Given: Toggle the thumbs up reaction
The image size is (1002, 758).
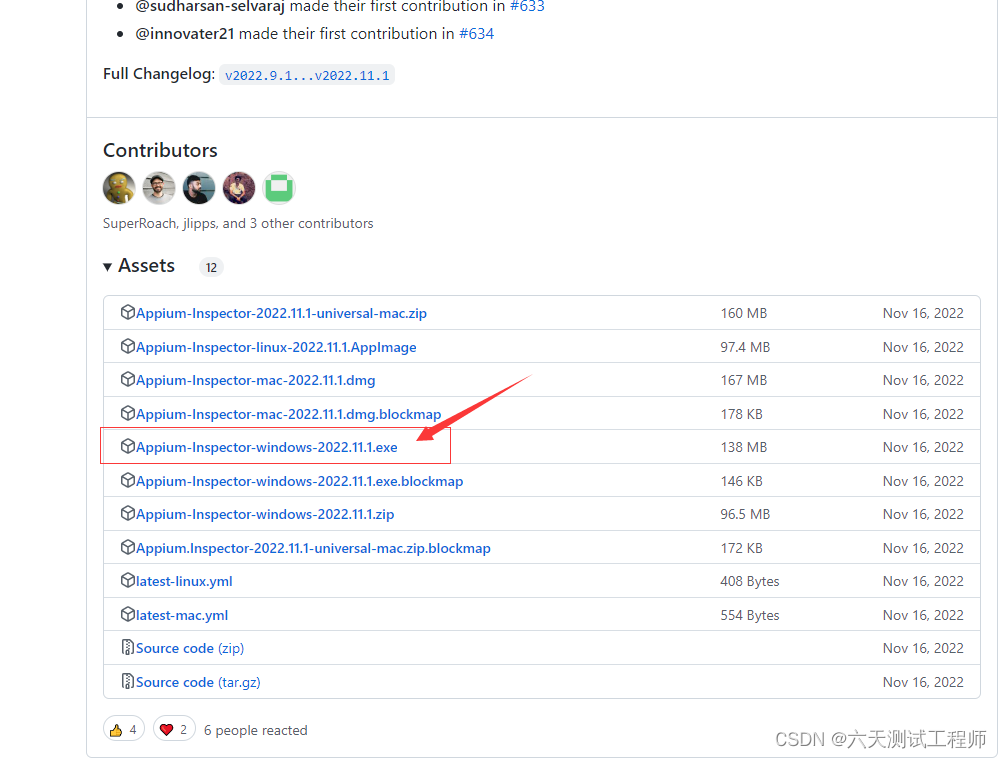Looking at the screenshot, I should 124,729.
